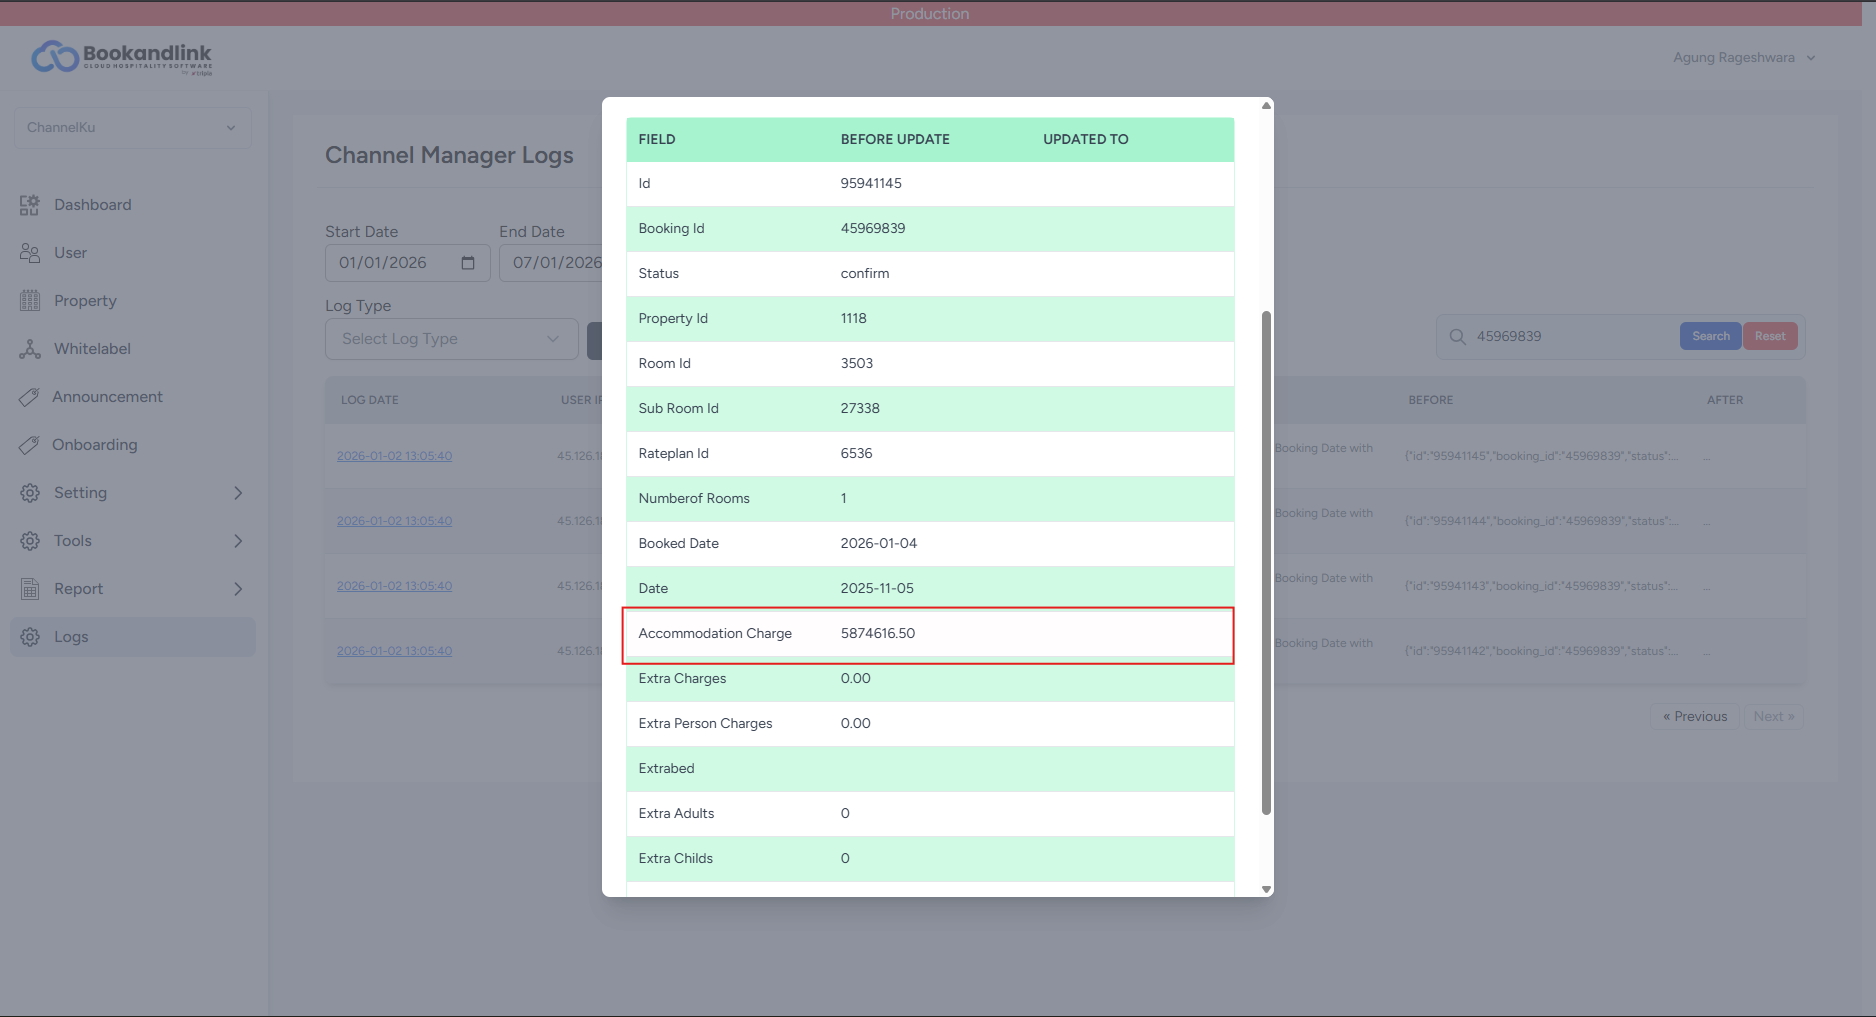The image size is (1876, 1017).
Task: Select the Whitelabel network icon
Action: pyautogui.click(x=30, y=349)
